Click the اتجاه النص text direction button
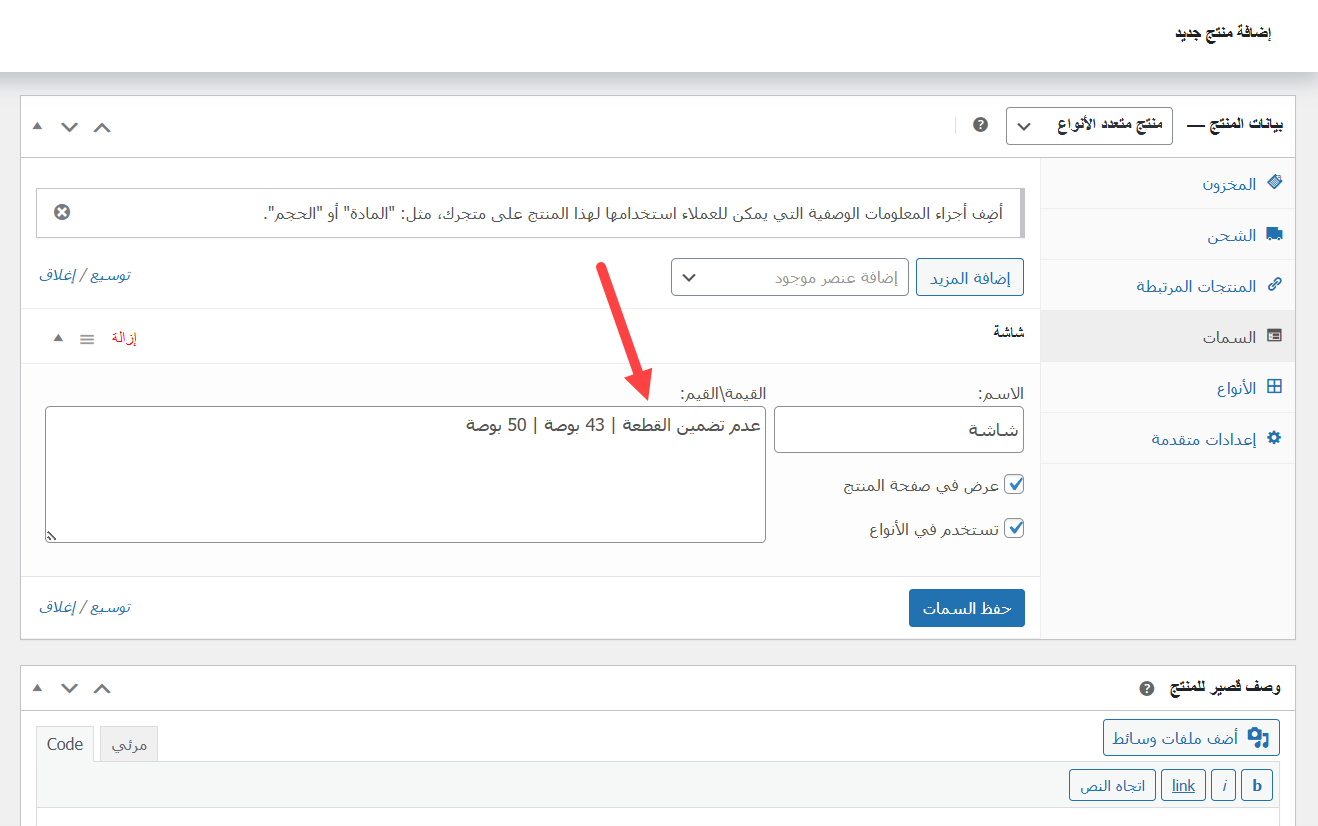 (1112, 785)
